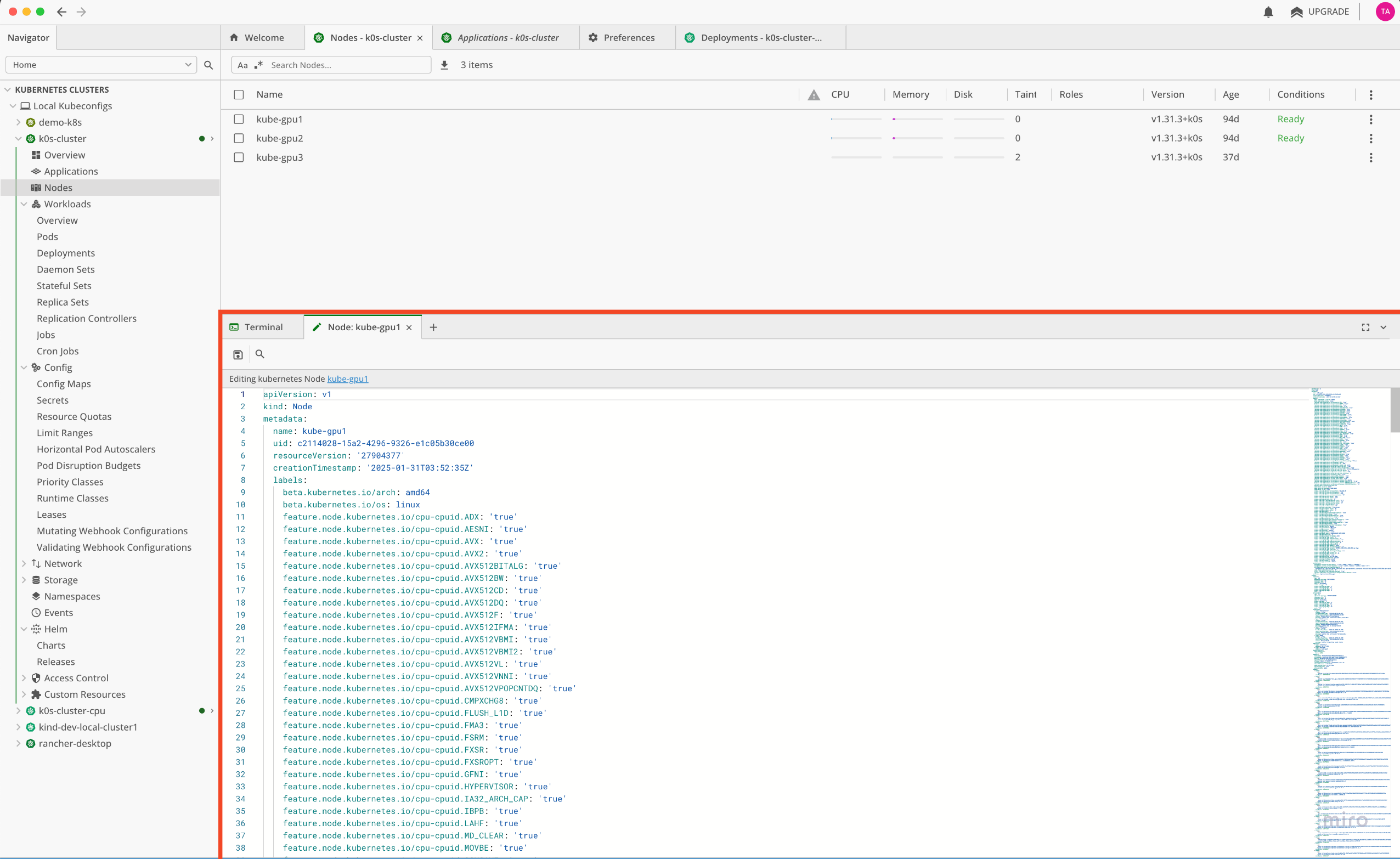Open the Home dropdown in Navigator
This screenshot has width=1400, height=859.
101,64
